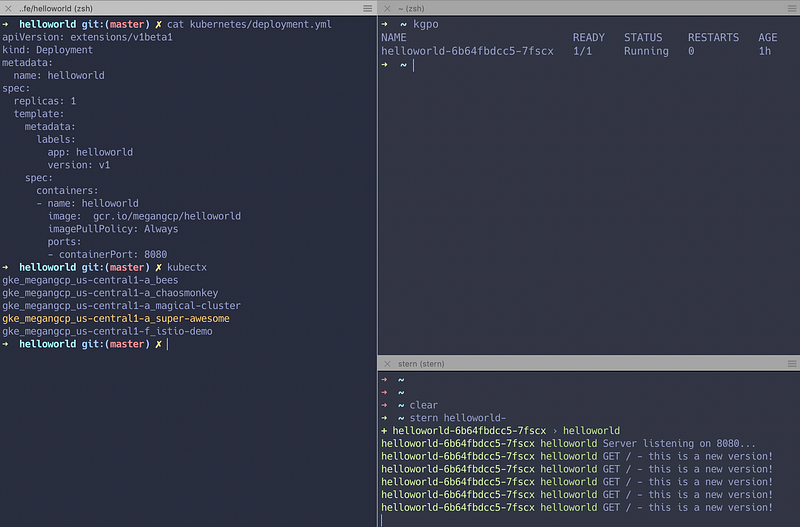Click context gke_megangcp_us-central1-a_bees
This screenshot has height=527, width=800.
pyautogui.click(x=90, y=280)
